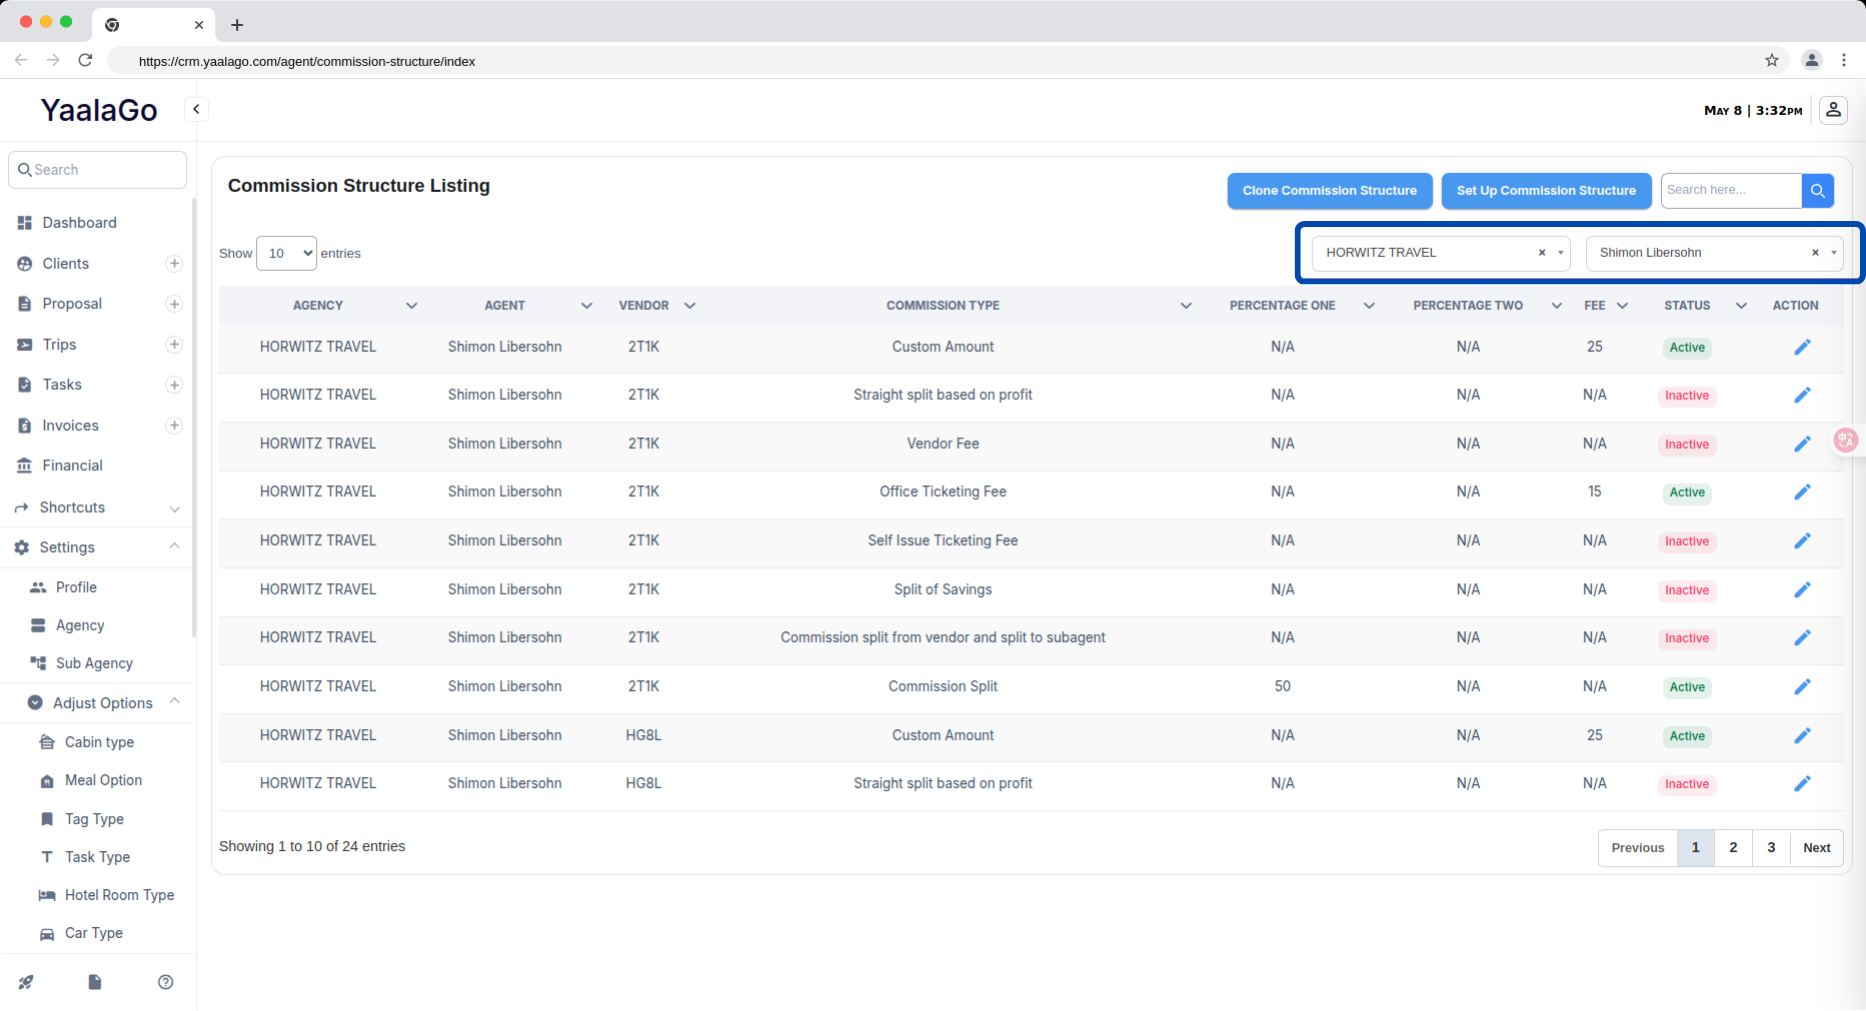The height and width of the screenshot is (1011, 1866).
Task: Edit the first Custom Amount 2T1K row
Action: (1802, 347)
